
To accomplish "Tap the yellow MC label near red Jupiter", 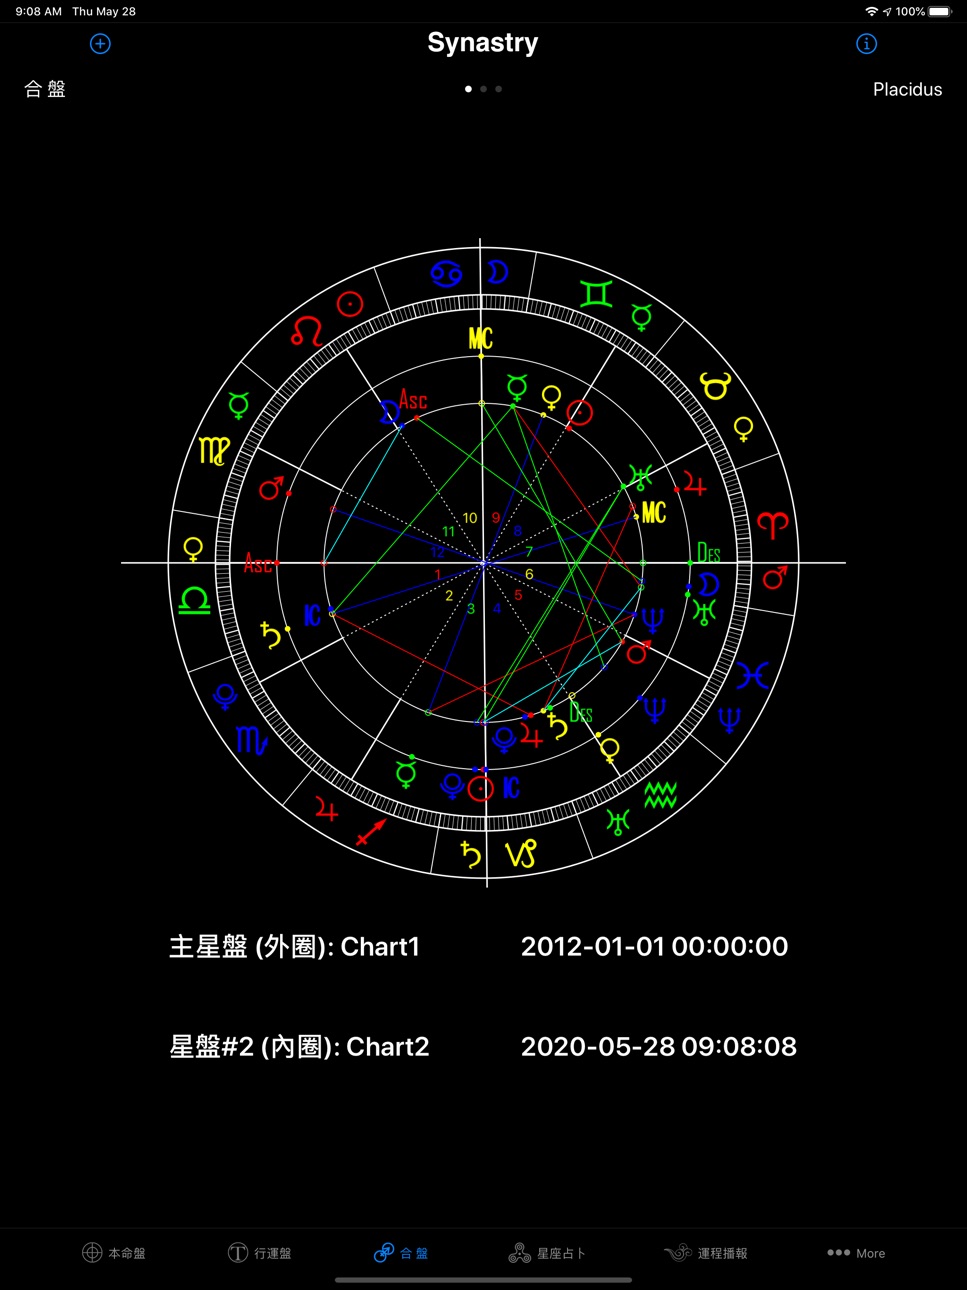I will coord(654,513).
